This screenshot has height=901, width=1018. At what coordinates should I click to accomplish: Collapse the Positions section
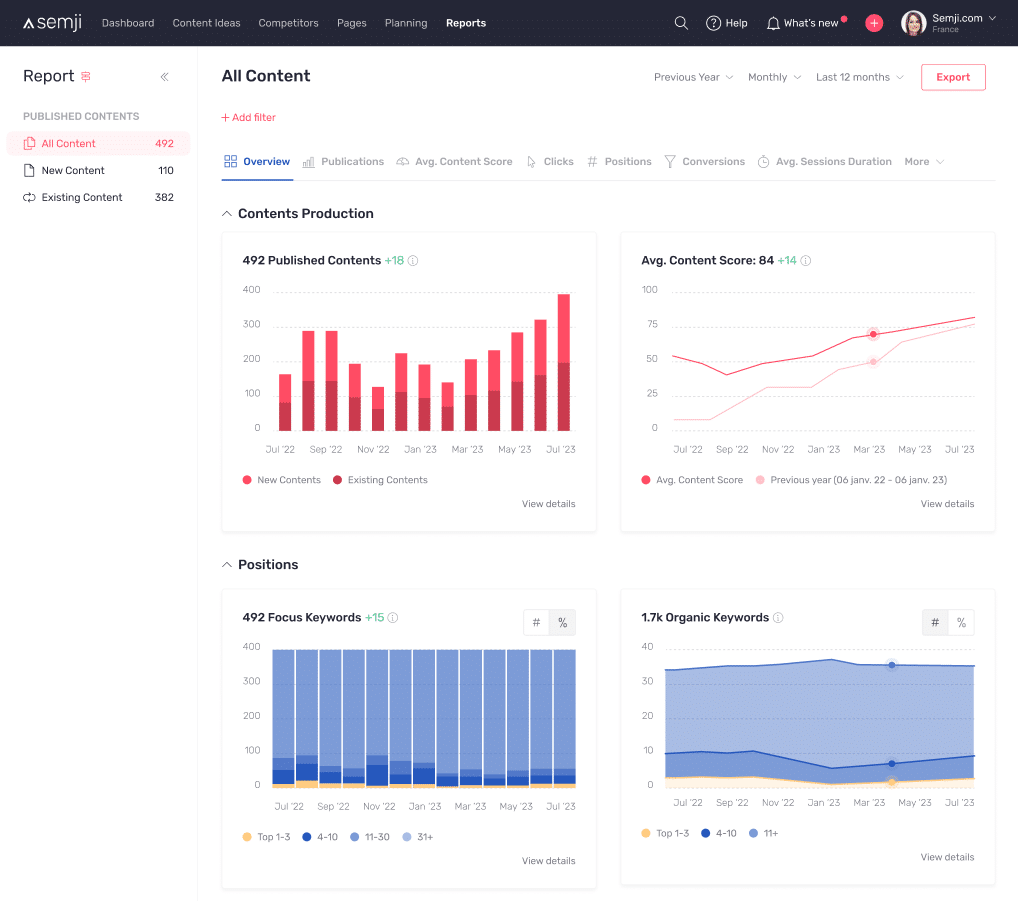[227, 565]
